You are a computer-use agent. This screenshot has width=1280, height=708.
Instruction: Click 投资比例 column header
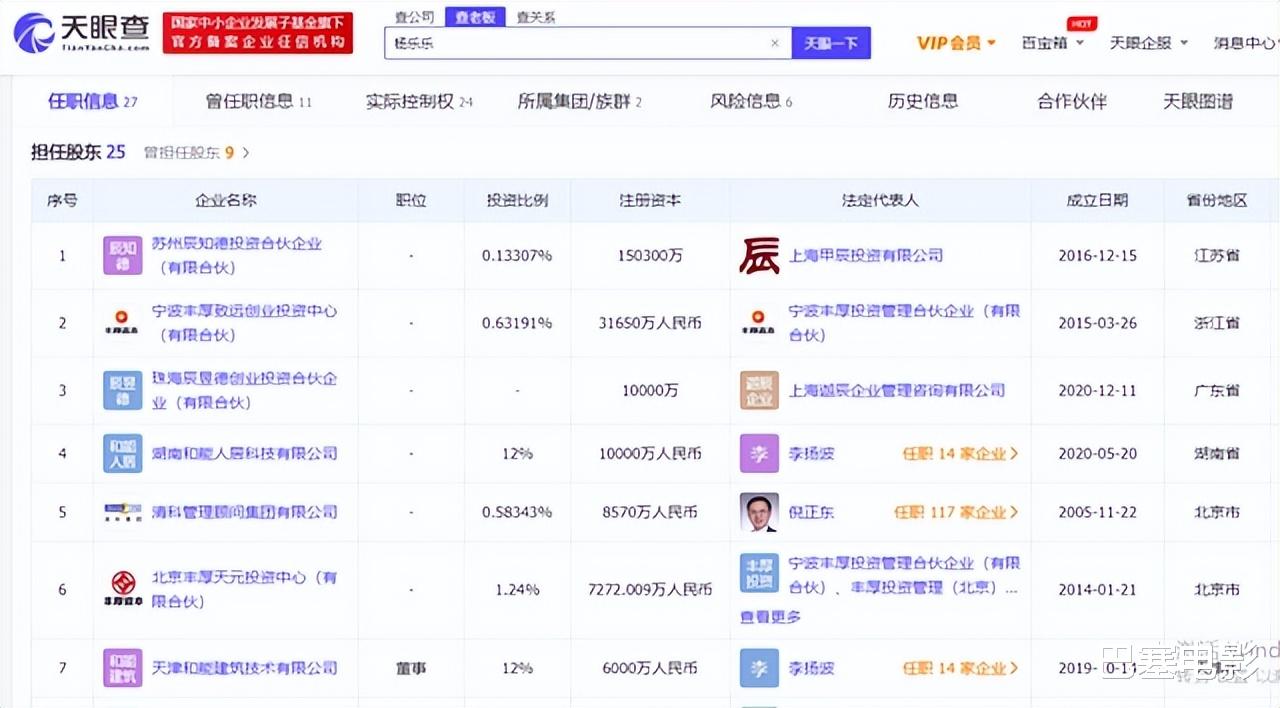(517, 200)
